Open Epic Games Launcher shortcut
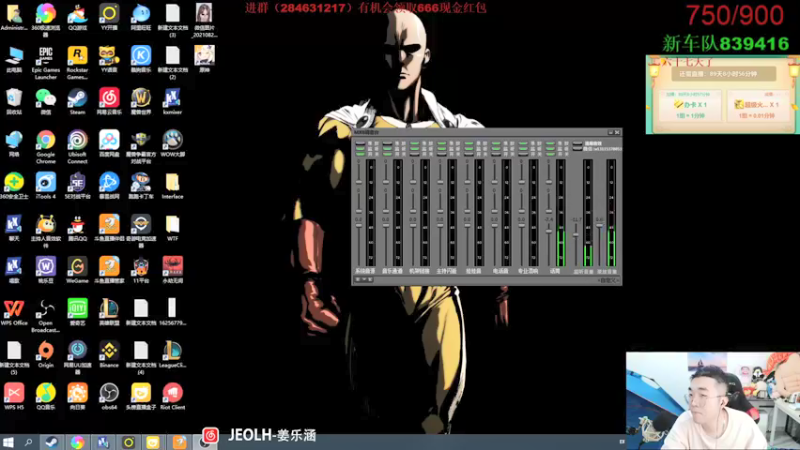Screen dimensions: 800x450 pyautogui.click(x=45, y=63)
